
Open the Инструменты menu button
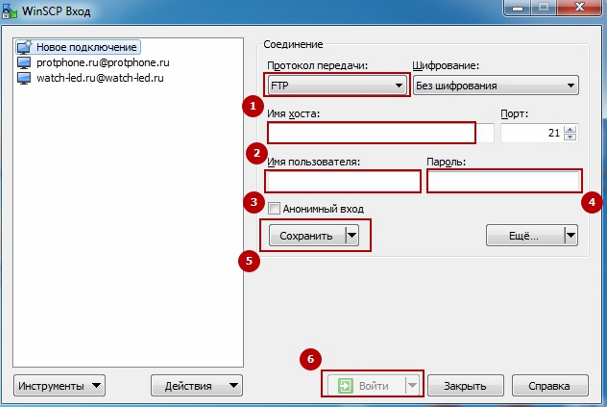60,385
